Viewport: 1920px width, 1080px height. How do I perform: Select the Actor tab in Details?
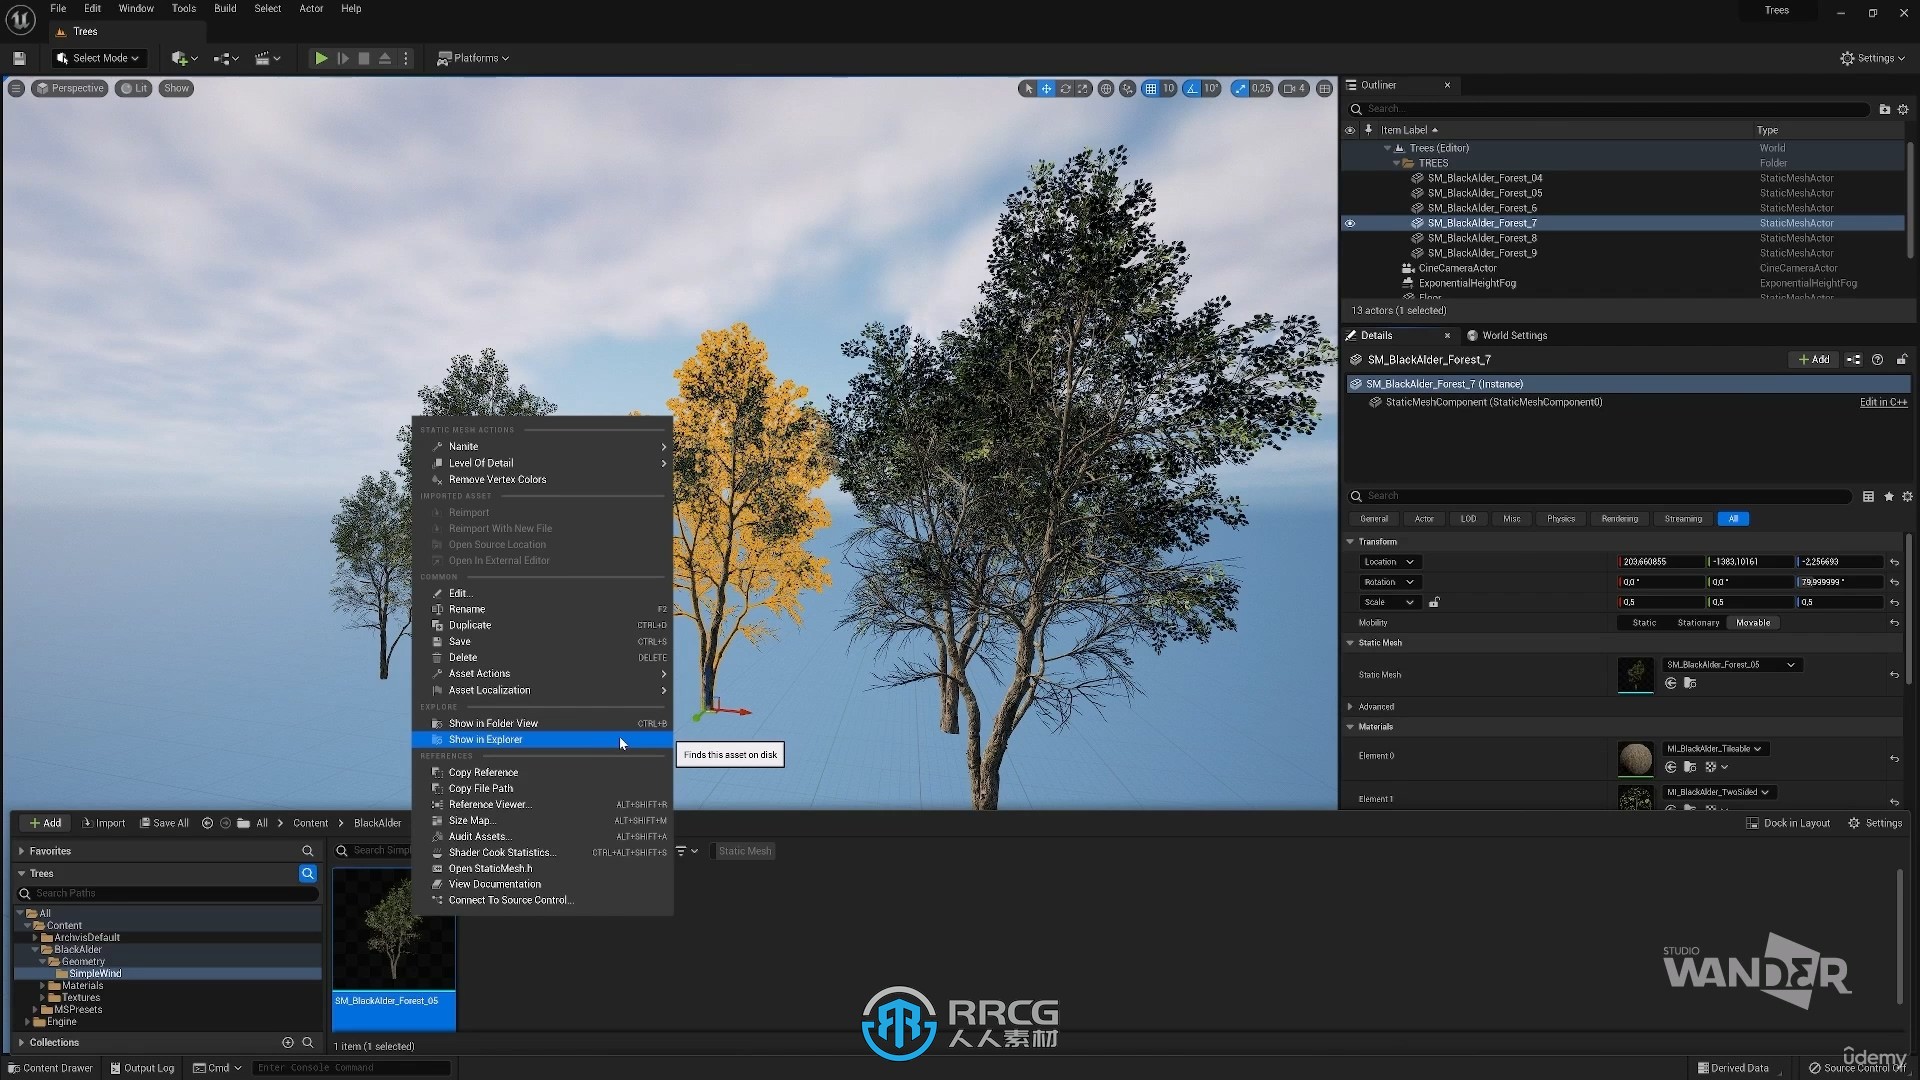(x=1423, y=517)
